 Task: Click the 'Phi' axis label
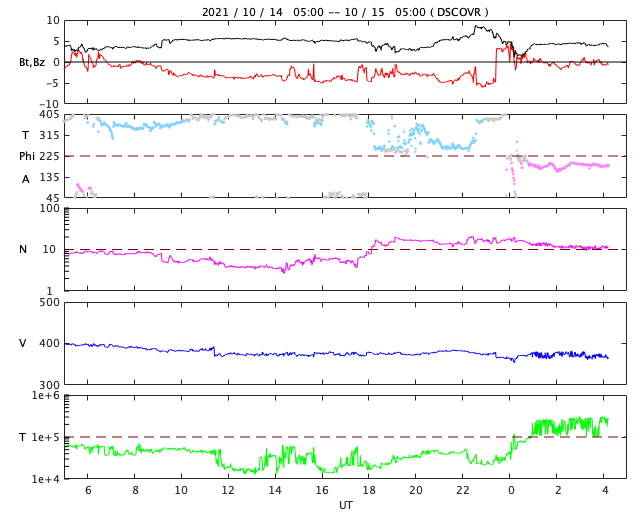coord(27,156)
